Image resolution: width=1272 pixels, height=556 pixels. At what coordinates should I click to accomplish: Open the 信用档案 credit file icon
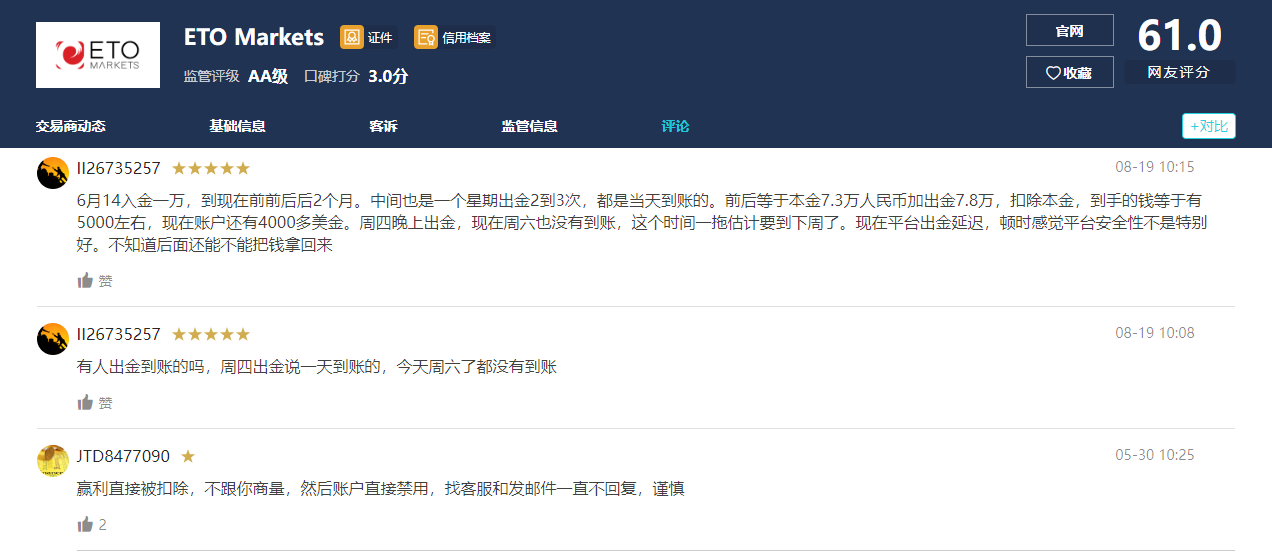click(426, 37)
